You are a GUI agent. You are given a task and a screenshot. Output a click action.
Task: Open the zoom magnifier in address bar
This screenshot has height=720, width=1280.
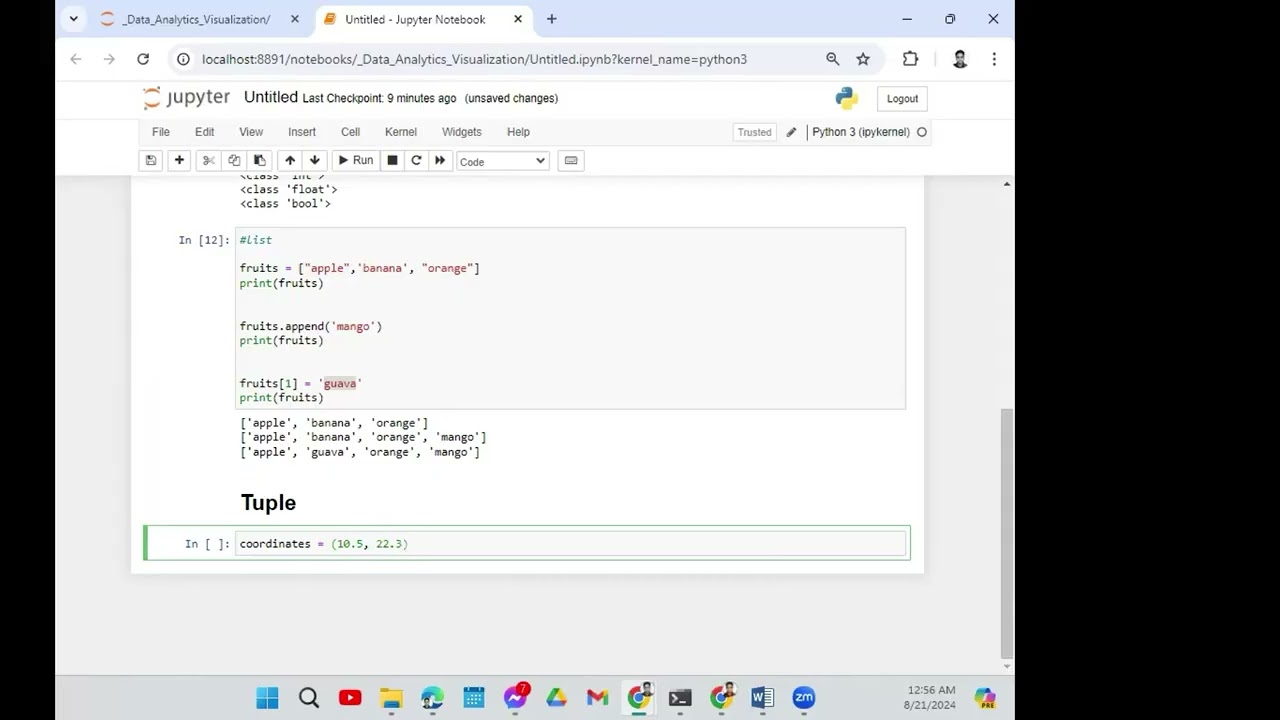point(832,59)
